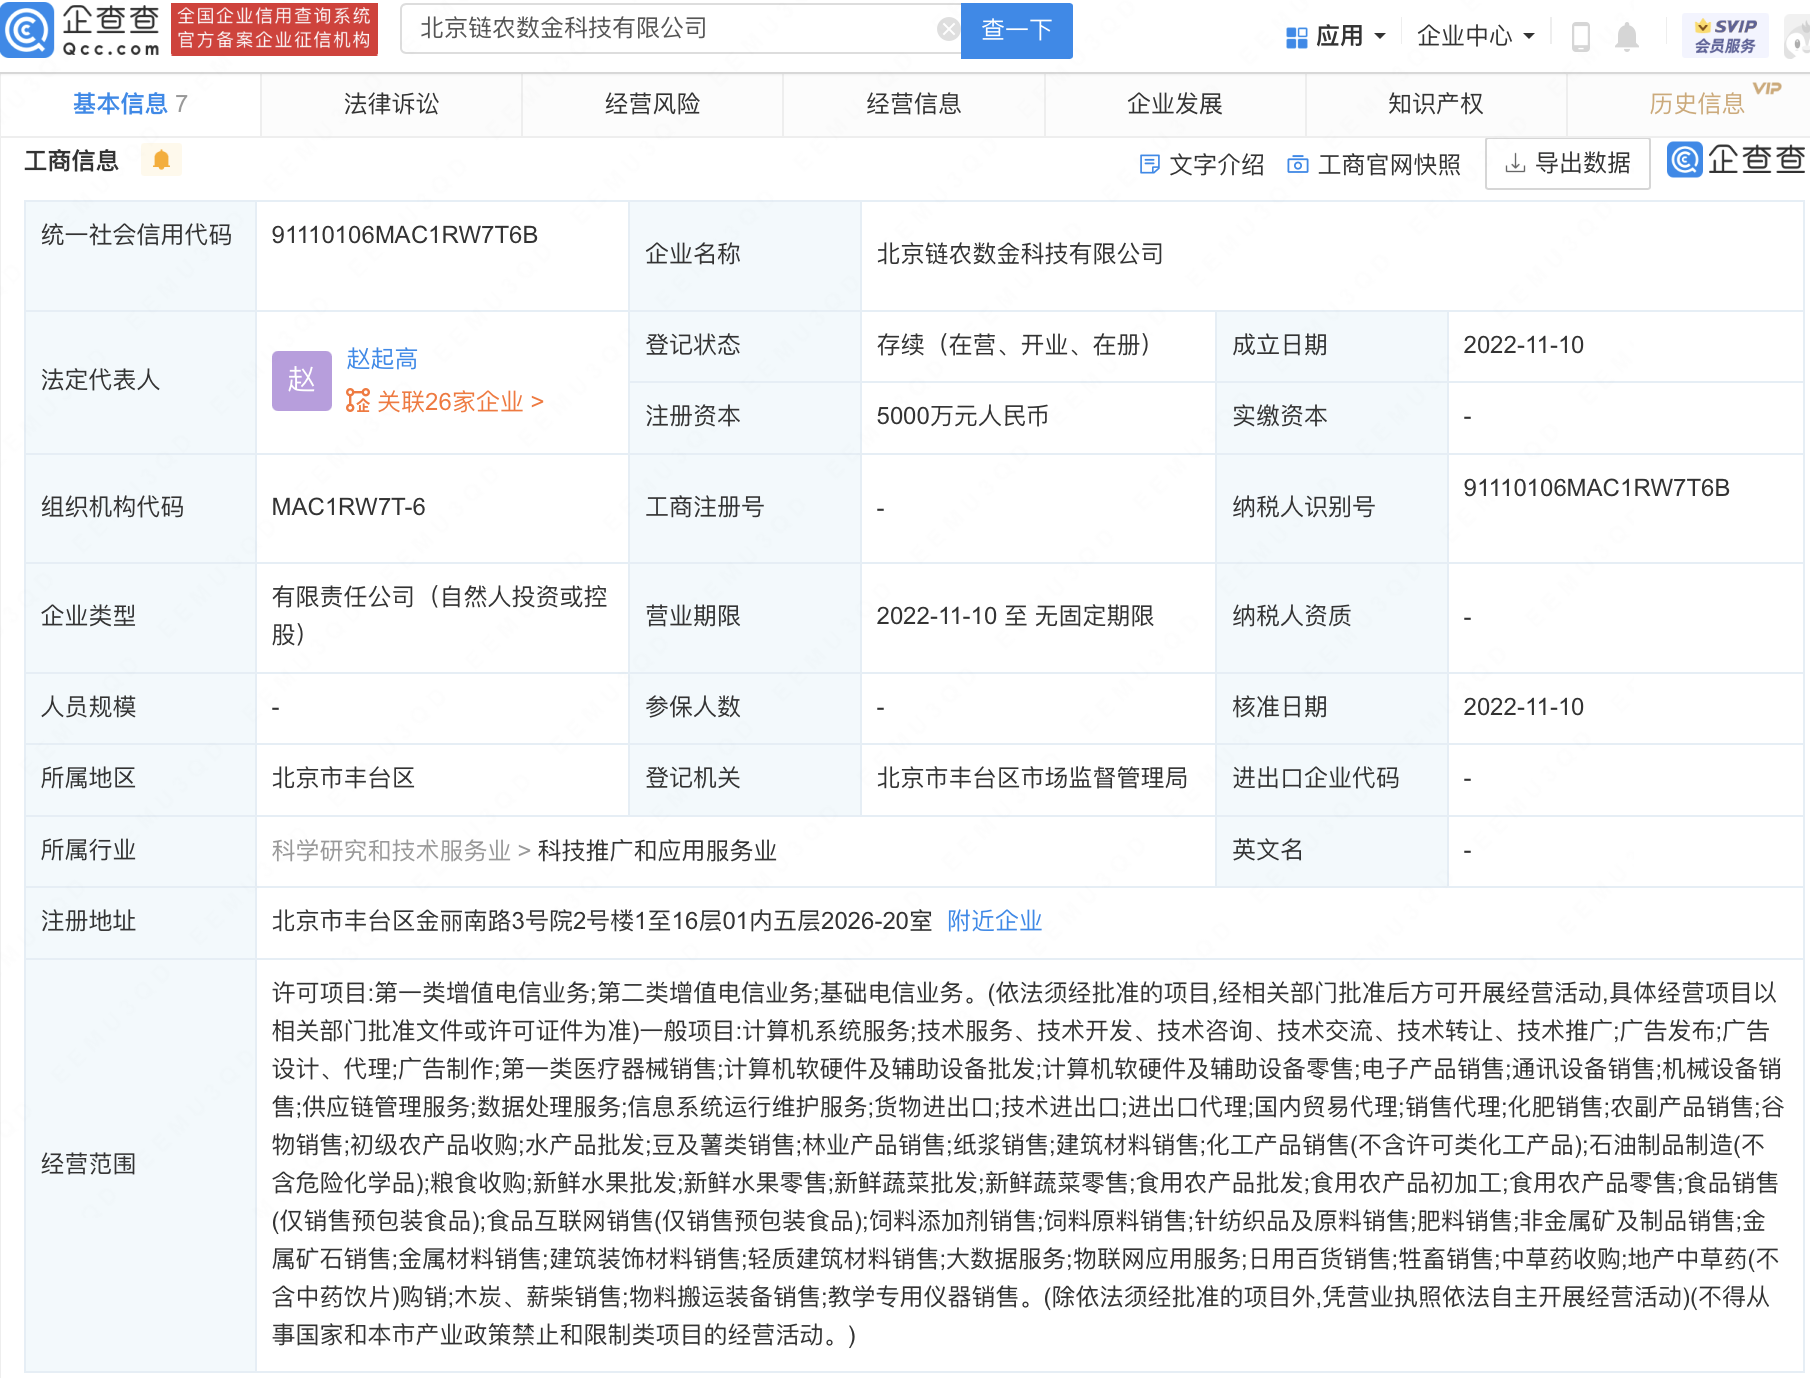Select the 核准日期 value 2022-11-10

[x=1524, y=707]
